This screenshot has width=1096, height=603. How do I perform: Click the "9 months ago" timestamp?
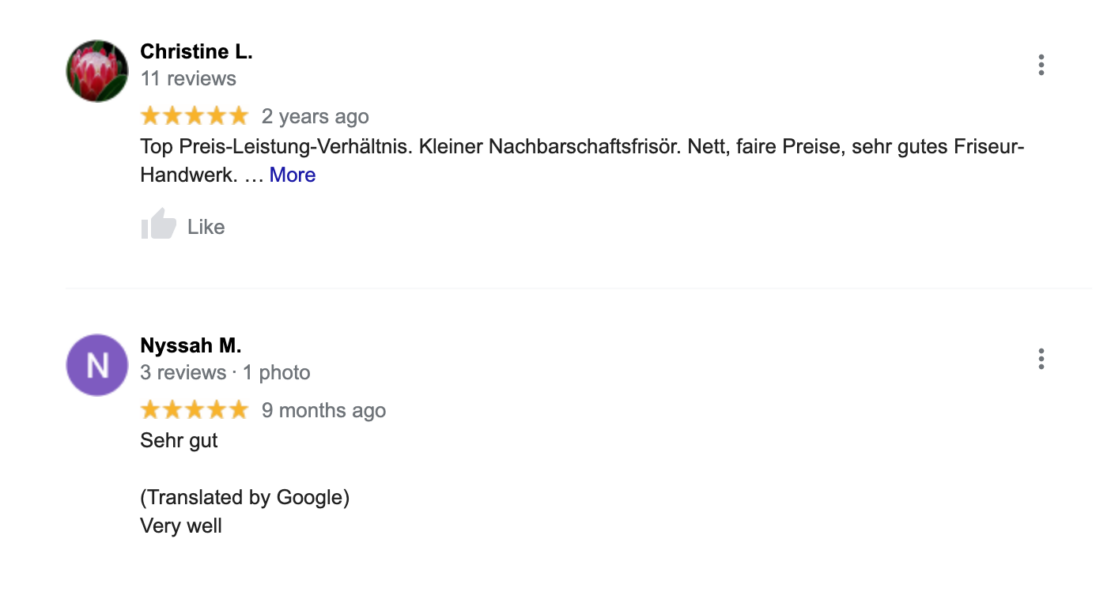[x=324, y=411]
